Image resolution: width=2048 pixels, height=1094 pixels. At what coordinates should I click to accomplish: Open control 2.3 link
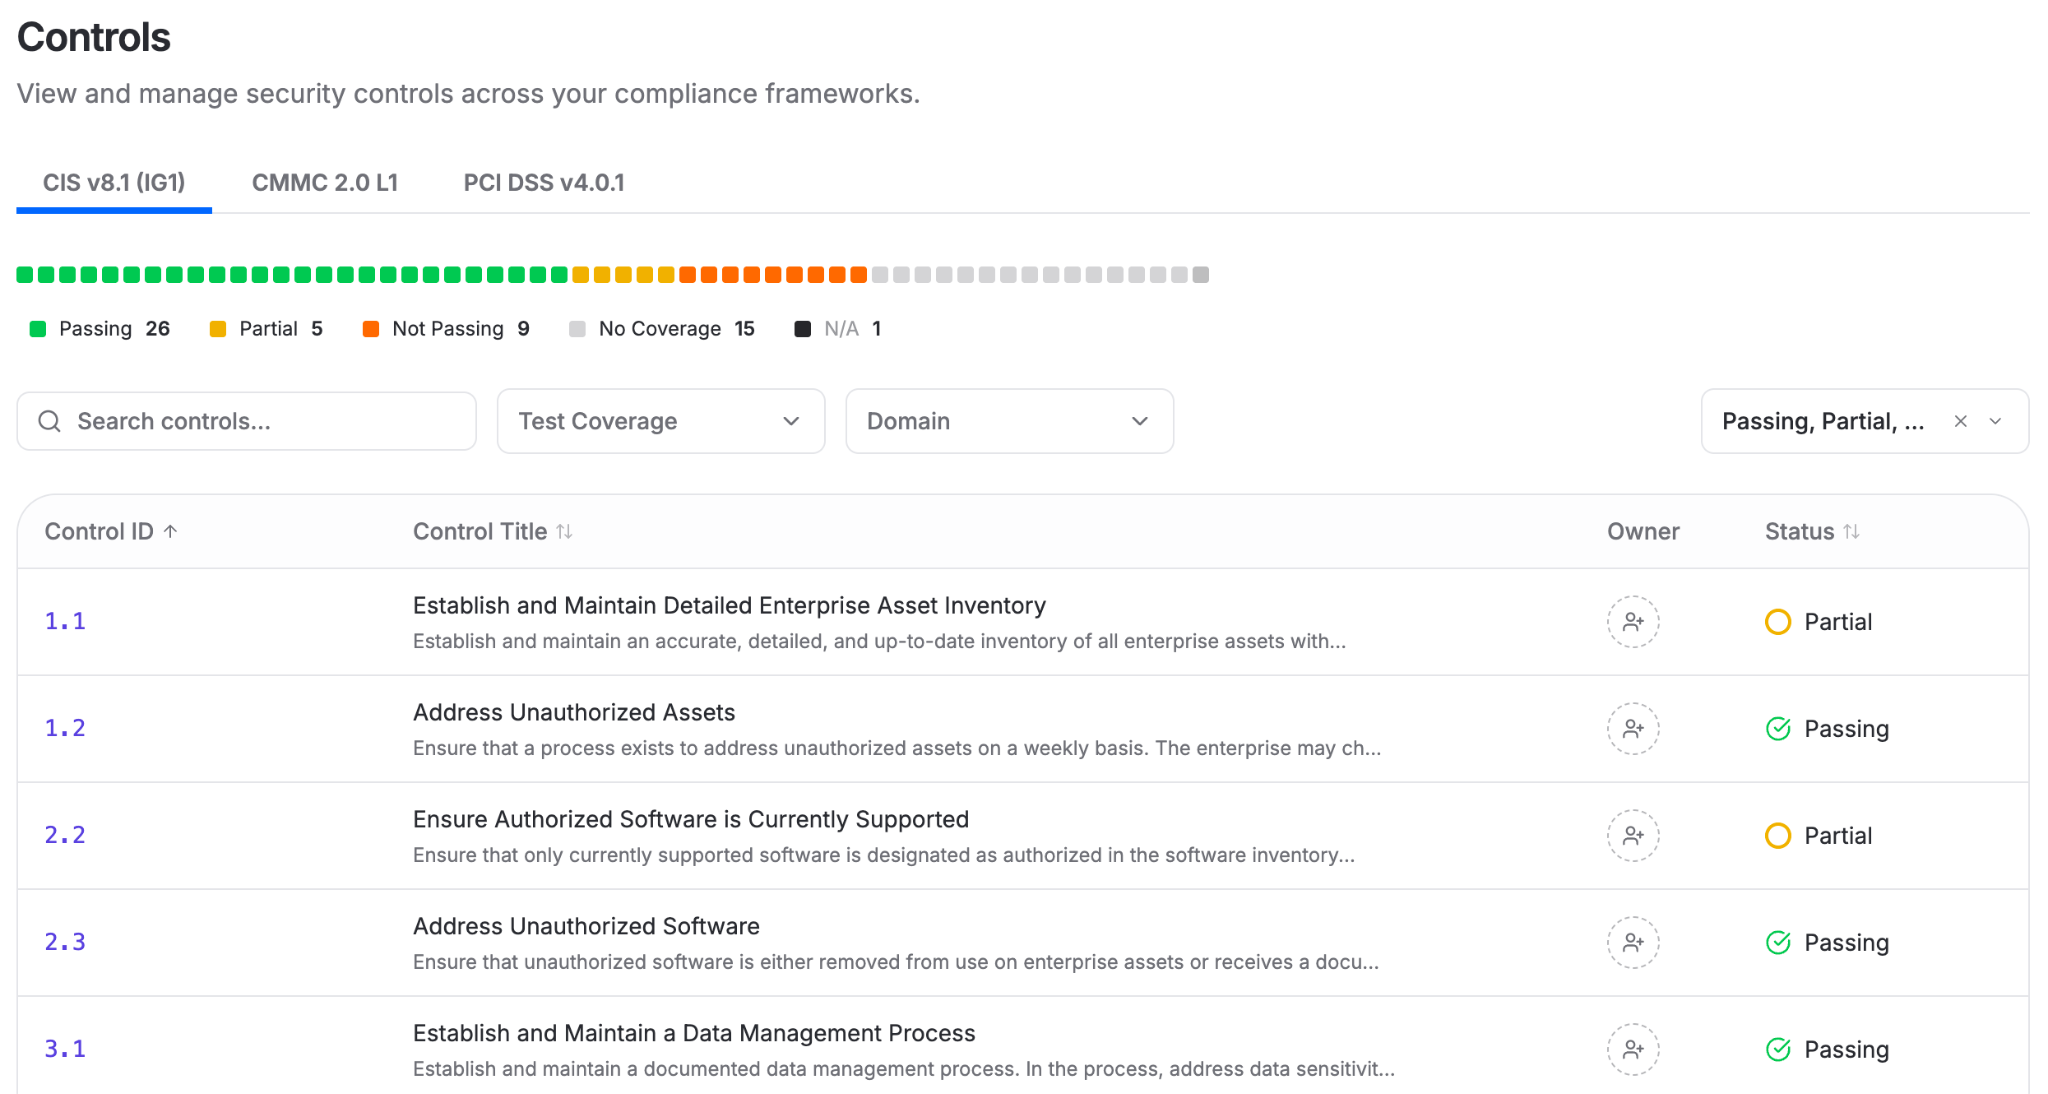tap(65, 942)
